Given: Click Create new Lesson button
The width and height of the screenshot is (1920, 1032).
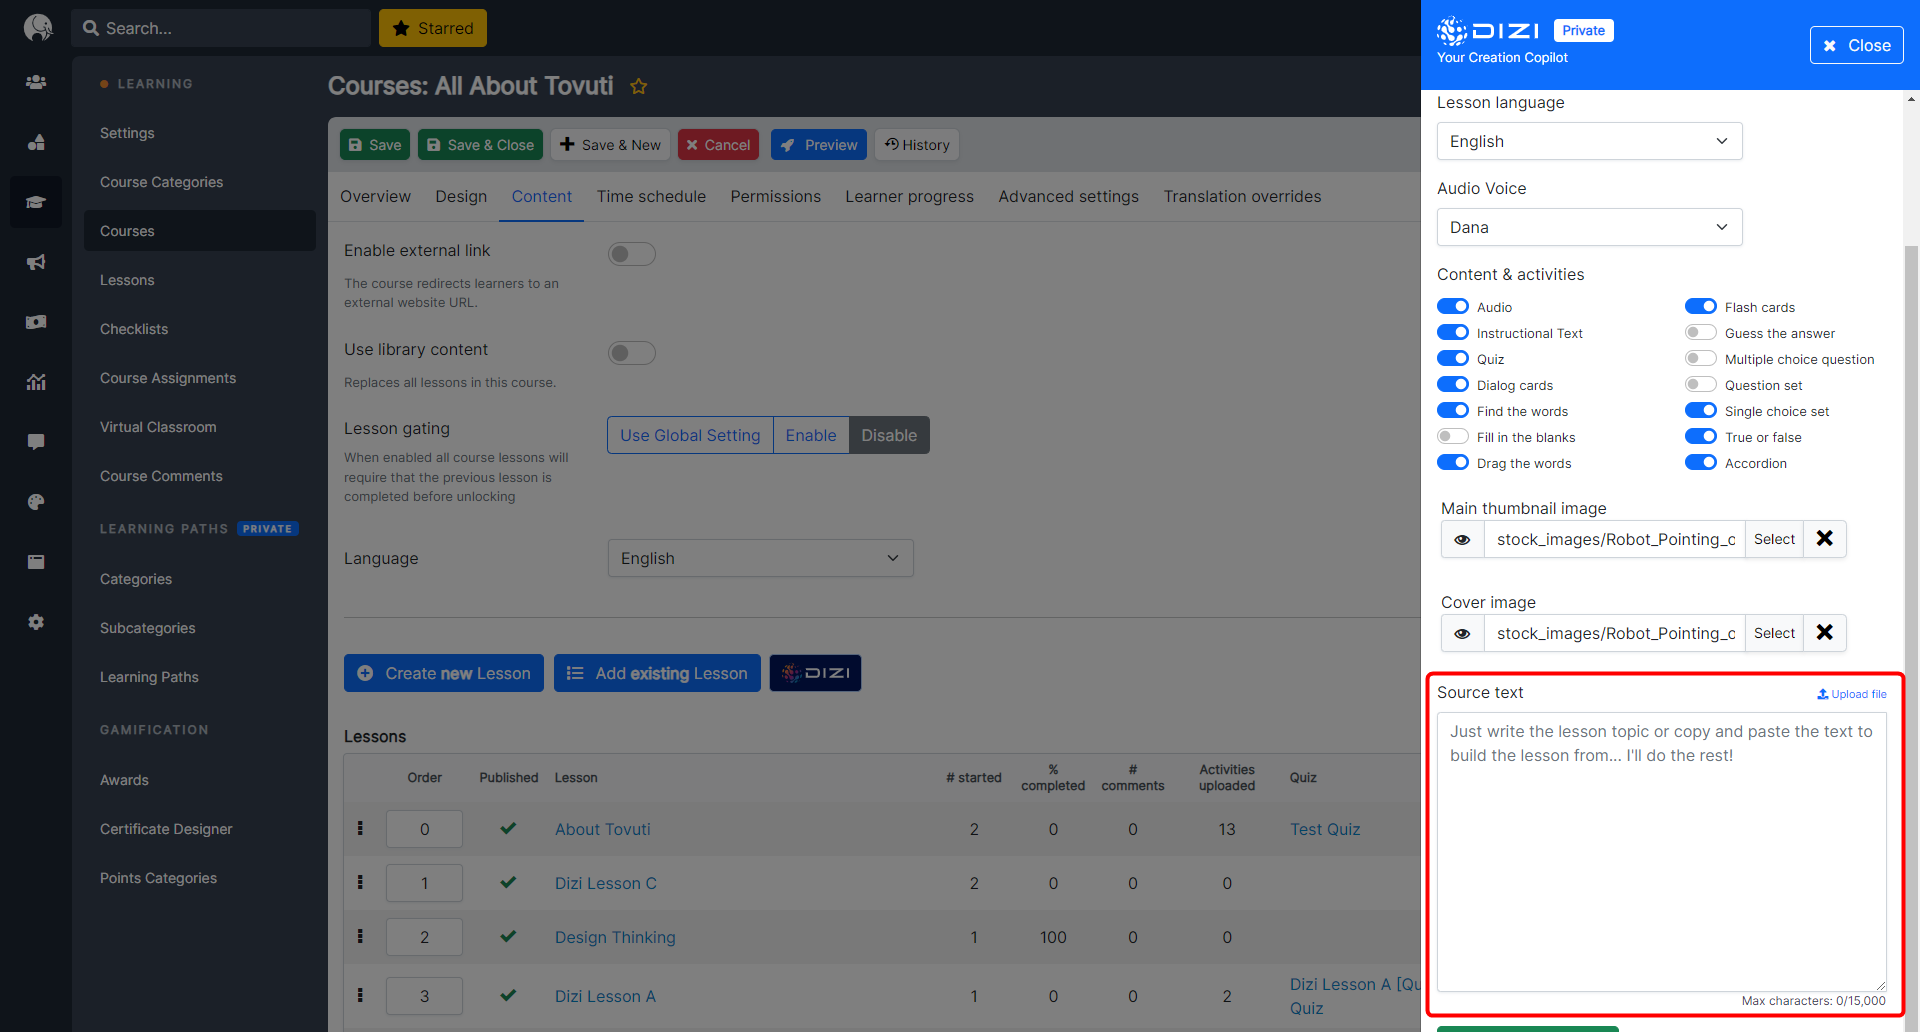Looking at the screenshot, I should (x=444, y=673).
